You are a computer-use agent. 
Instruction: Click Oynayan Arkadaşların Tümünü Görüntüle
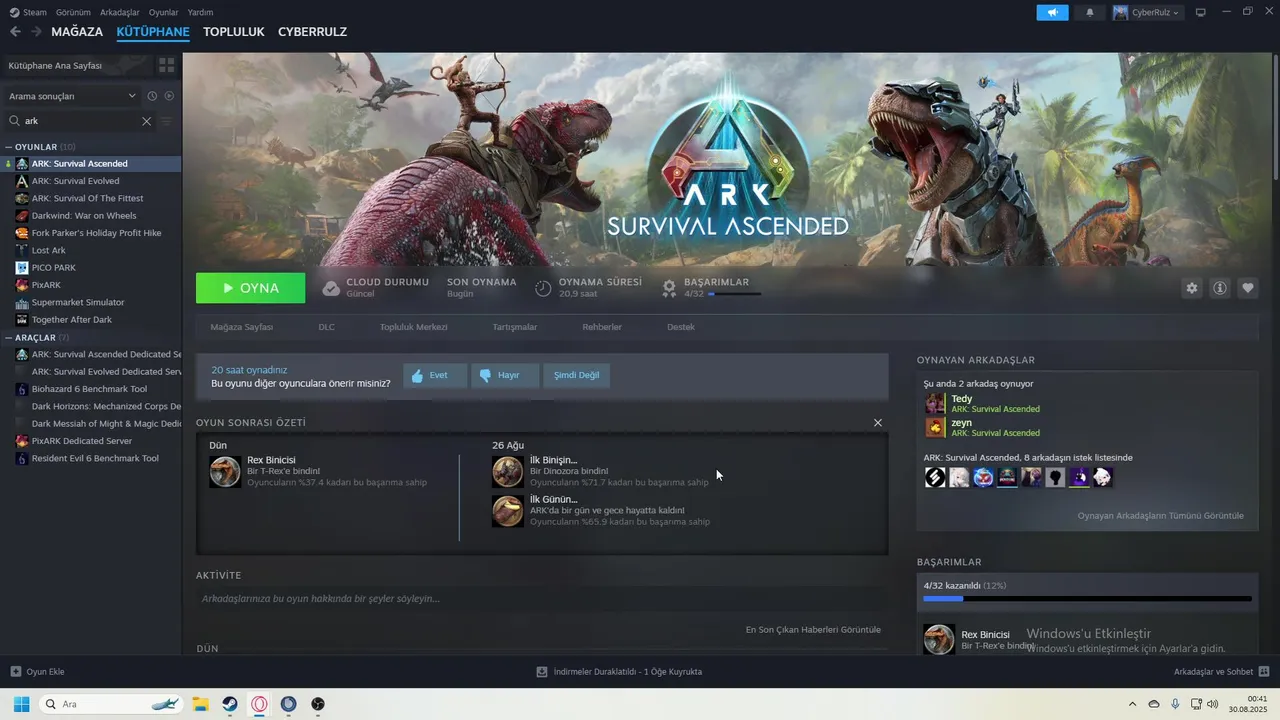pos(1160,516)
